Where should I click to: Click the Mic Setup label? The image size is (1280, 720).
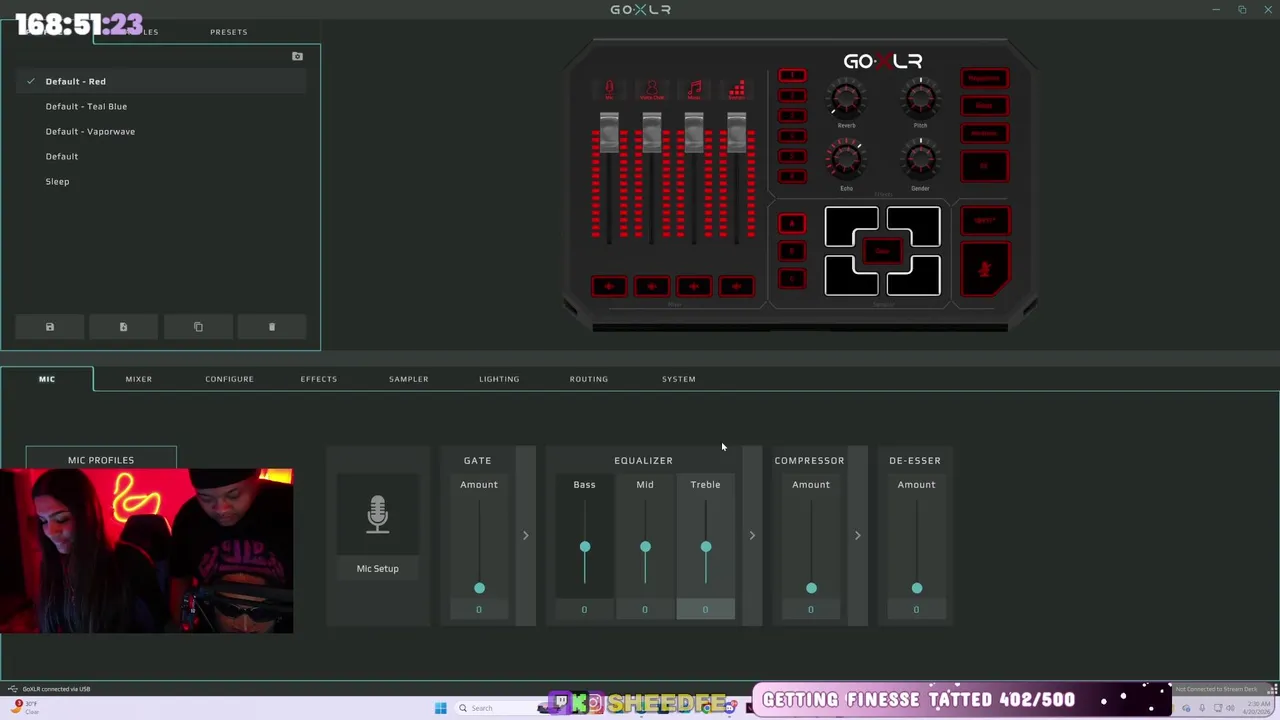[377, 568]
